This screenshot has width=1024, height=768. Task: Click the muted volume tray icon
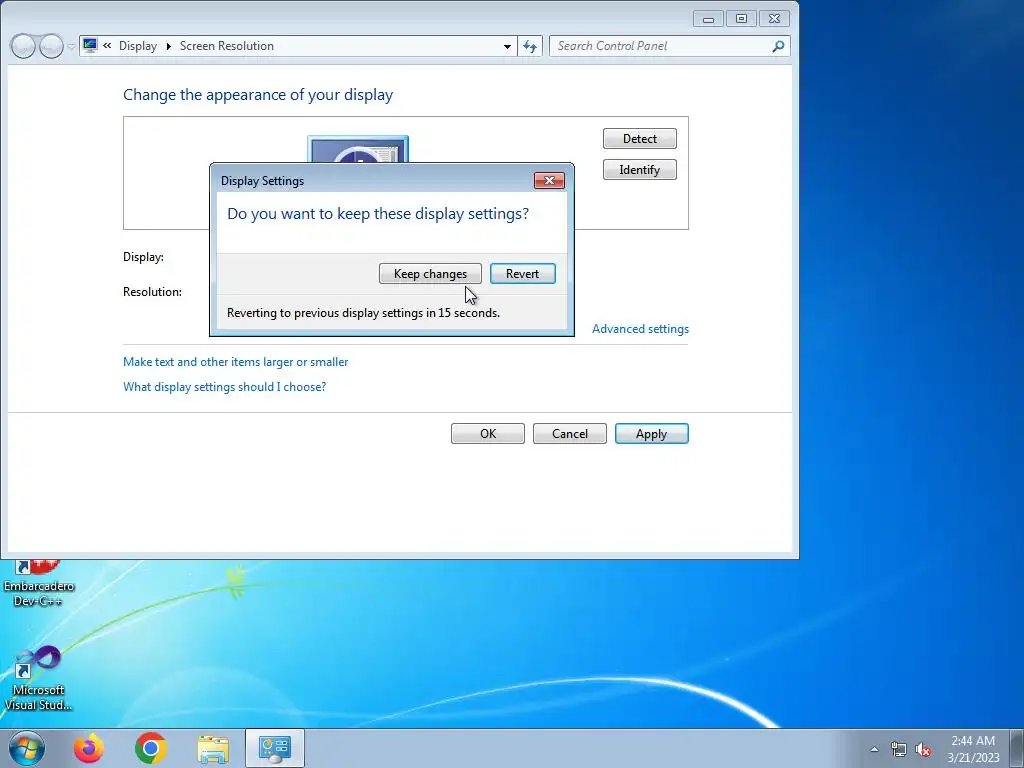(x=923, y=750)
